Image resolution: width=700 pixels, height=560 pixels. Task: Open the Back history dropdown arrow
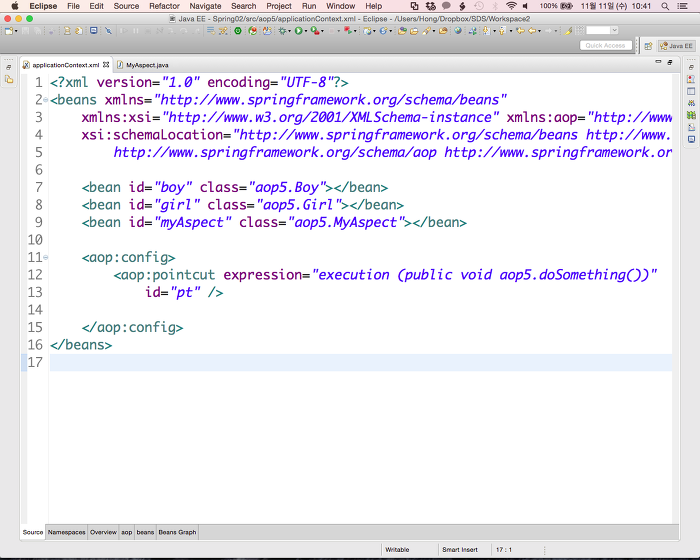(x=539, y=31)
